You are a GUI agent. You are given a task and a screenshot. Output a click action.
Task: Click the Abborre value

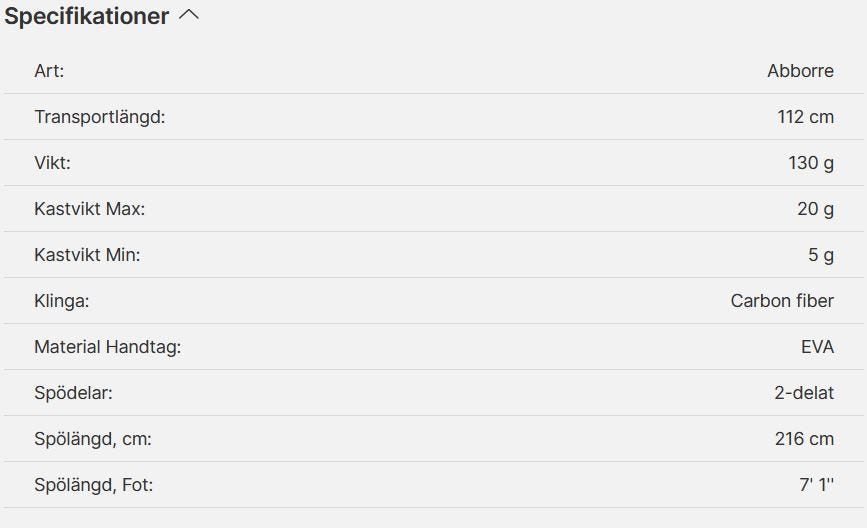pyautogui.click(x=800, y=71)
